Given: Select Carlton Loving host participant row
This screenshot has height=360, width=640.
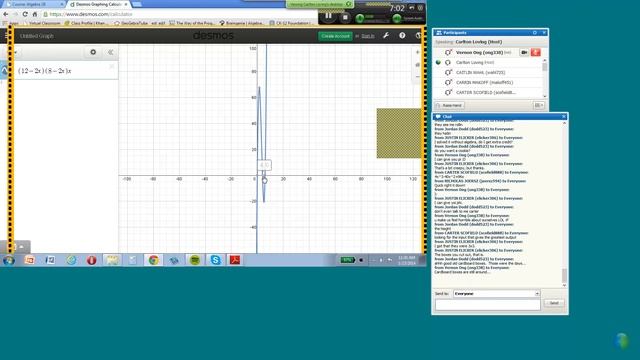Looking at the screenshot, I should click(x=488, y=62).
